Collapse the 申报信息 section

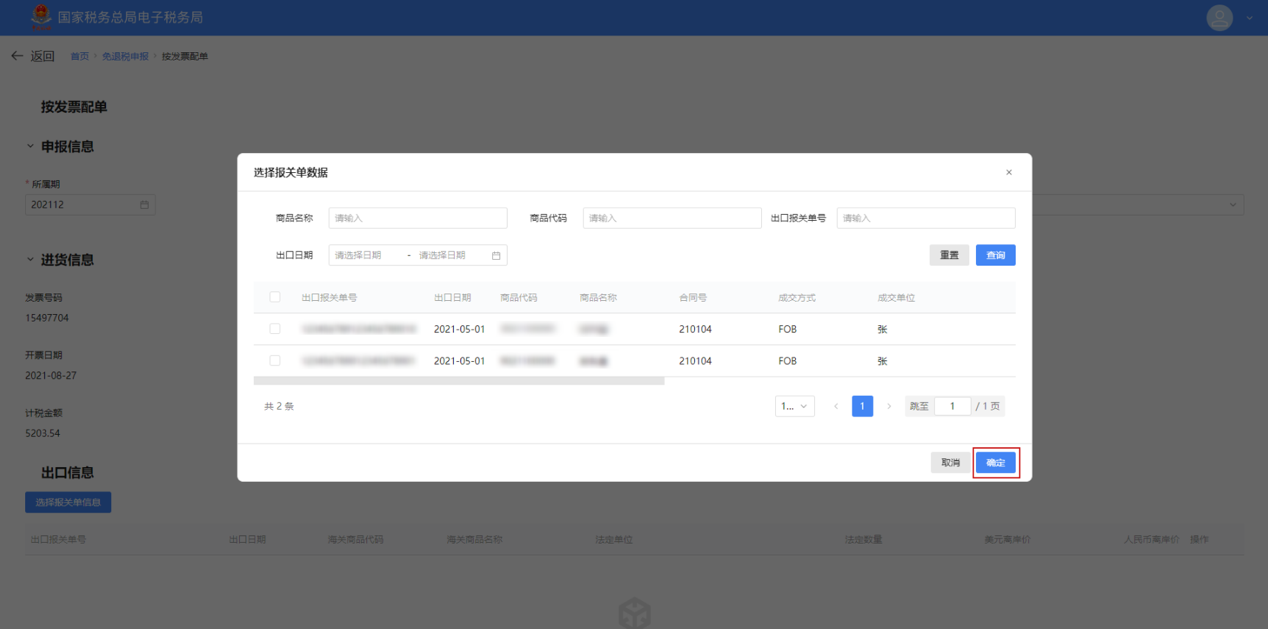click(x=30, y=147)
